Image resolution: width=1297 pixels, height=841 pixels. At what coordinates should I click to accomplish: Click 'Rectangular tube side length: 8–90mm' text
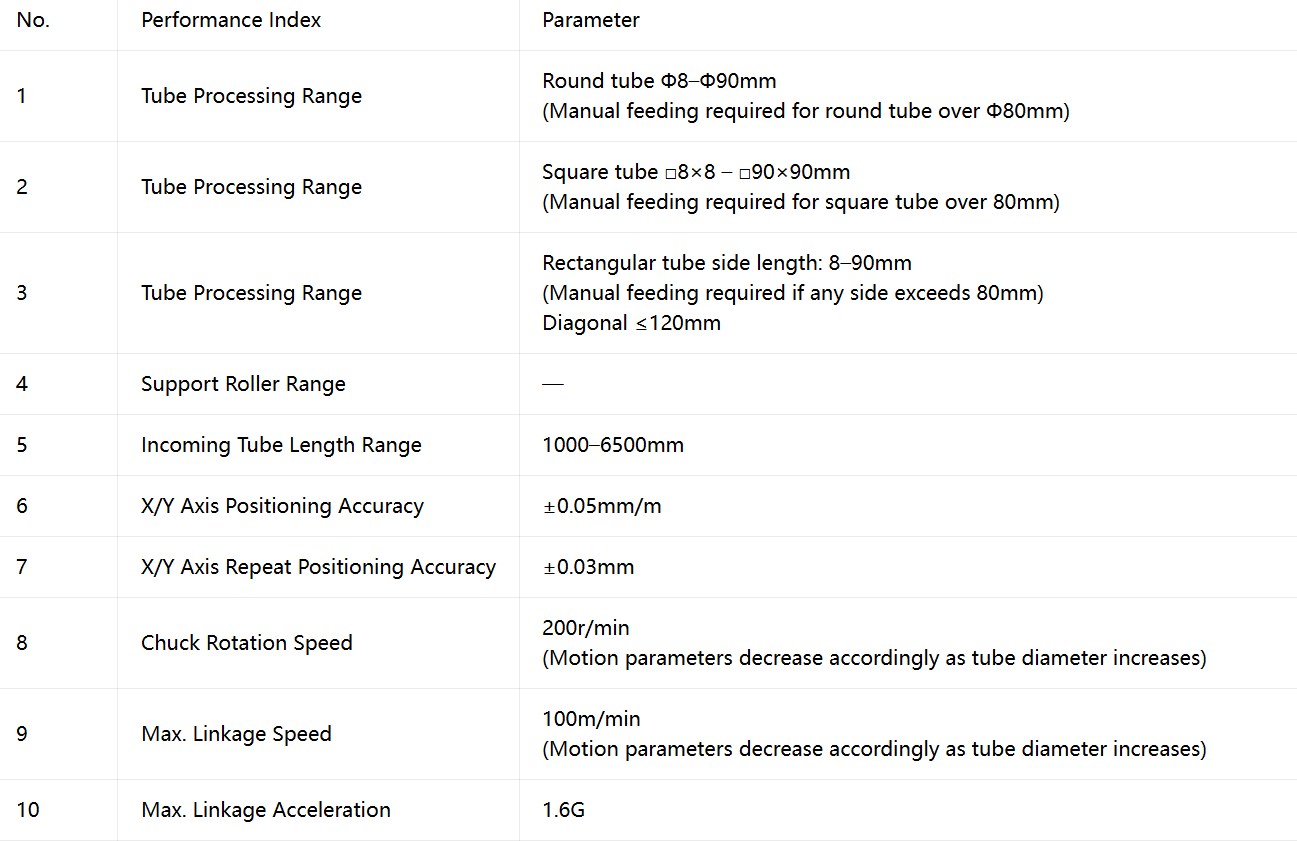click(727, 263)
